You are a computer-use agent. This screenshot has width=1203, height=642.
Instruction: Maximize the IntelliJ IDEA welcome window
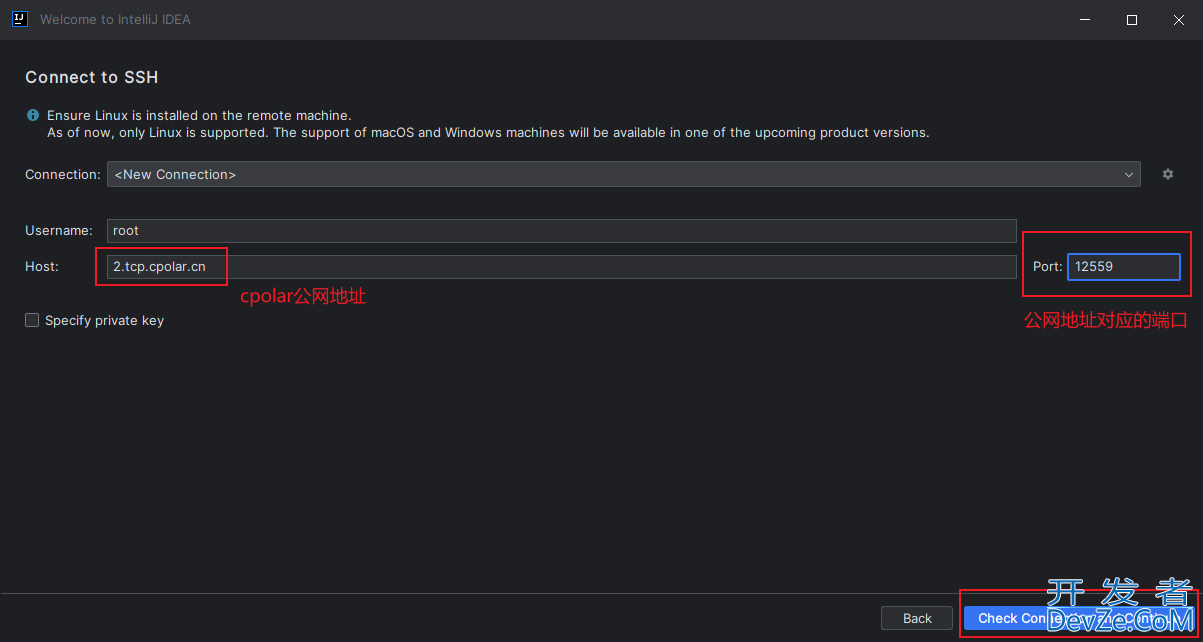coord(1132,20)
